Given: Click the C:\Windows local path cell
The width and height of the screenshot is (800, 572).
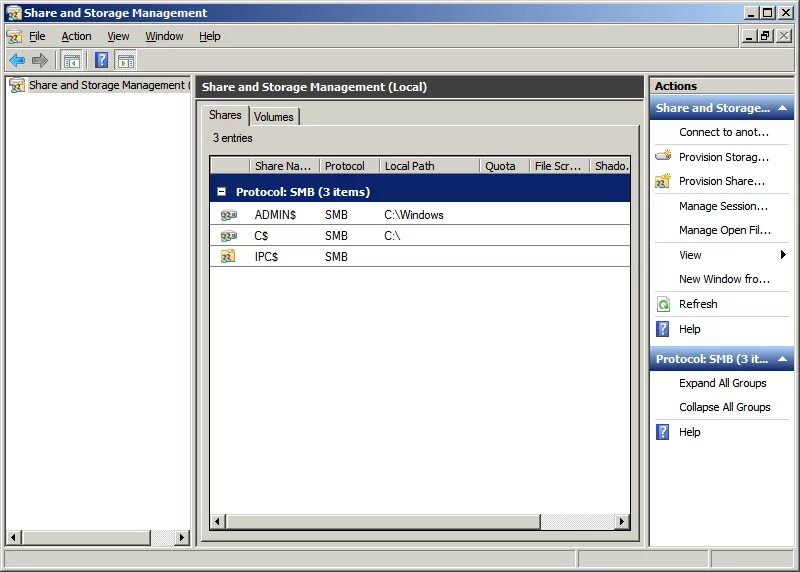Looking at the screenshot, I should click(x=414, y=215).
